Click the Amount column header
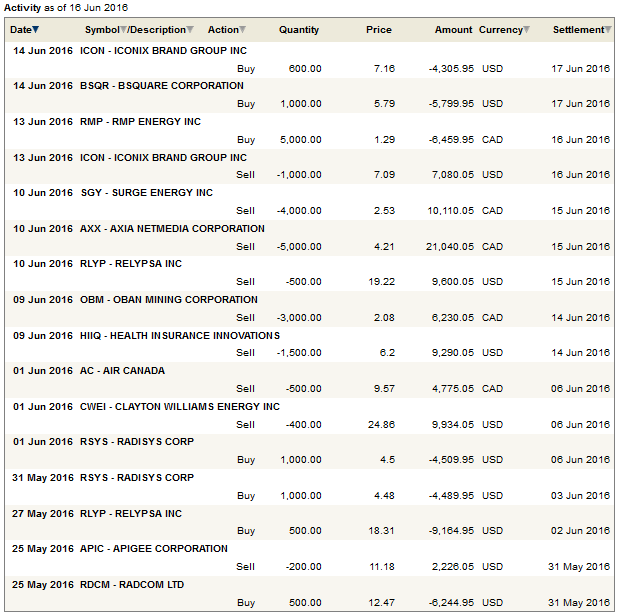Image resolution: width=630 pixels, height=616 pixels. point(453,30)
